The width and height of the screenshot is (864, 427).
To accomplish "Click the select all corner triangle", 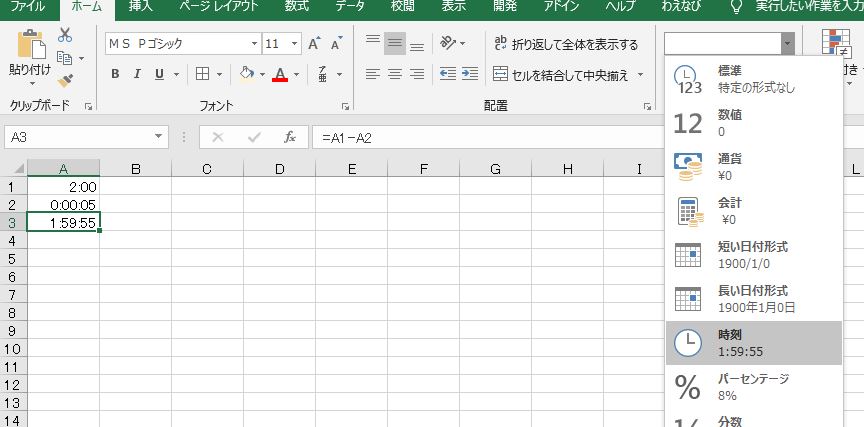I will [x=19, y=169].
